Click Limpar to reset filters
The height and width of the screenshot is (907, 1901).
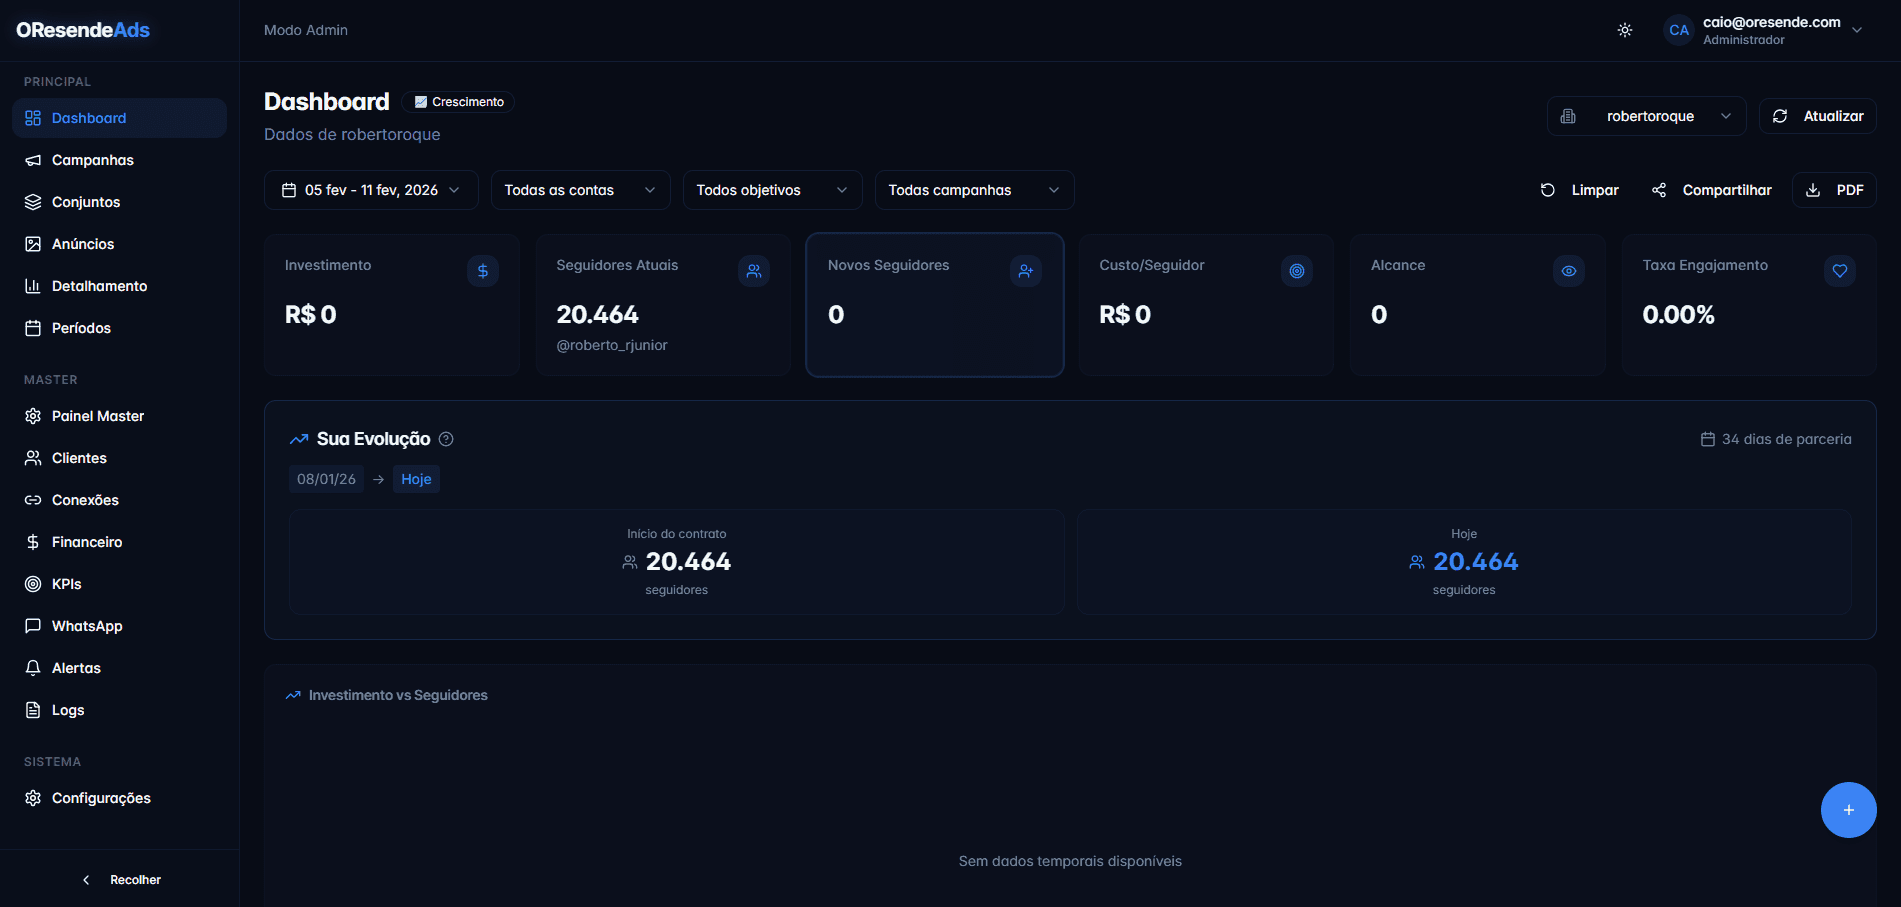point(1579,190)
